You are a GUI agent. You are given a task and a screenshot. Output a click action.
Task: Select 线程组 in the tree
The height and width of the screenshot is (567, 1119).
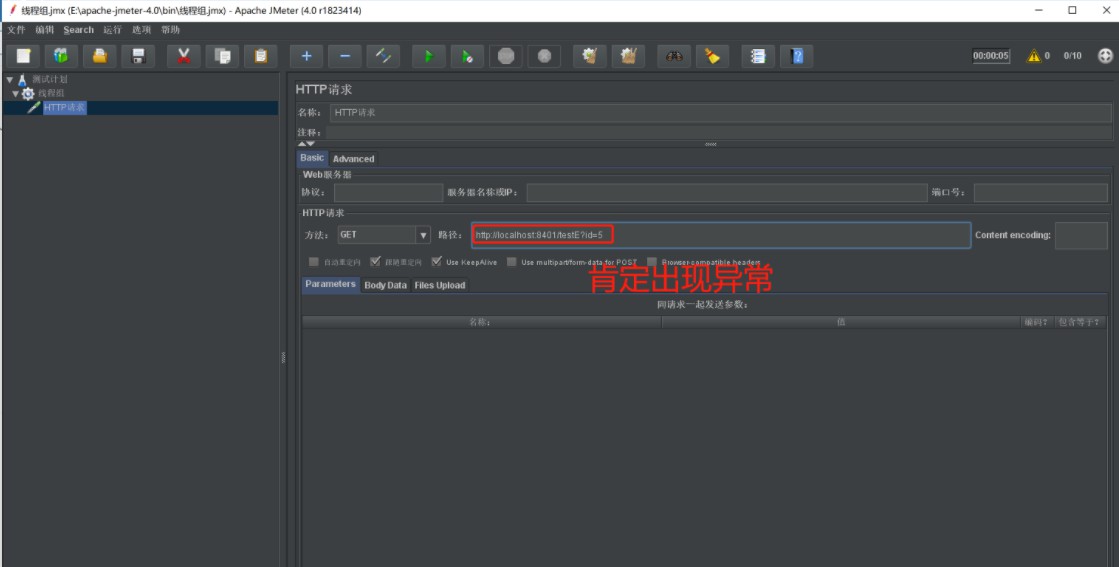coord(51,93)
